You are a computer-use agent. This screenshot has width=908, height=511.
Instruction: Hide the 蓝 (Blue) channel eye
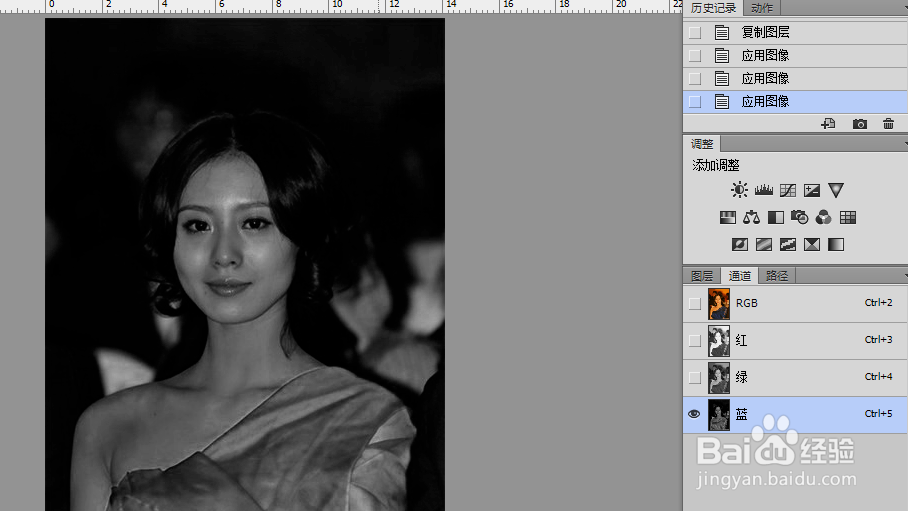coord(694,414)
